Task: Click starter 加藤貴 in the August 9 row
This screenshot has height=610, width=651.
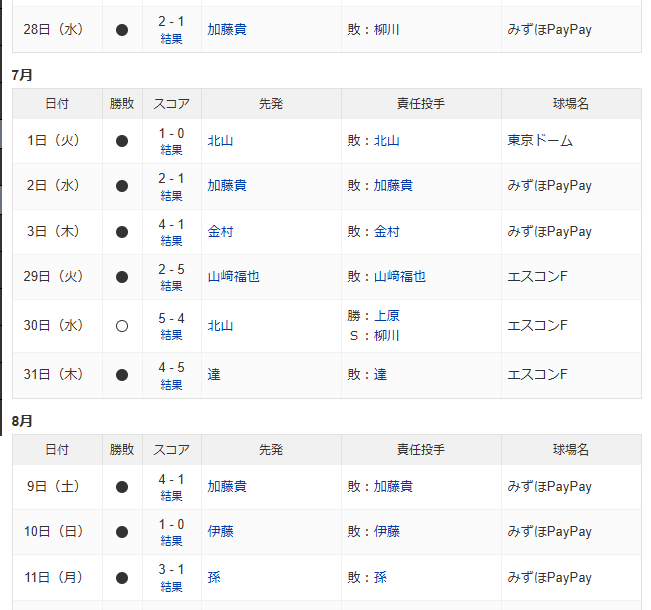Action: point(227,487)
